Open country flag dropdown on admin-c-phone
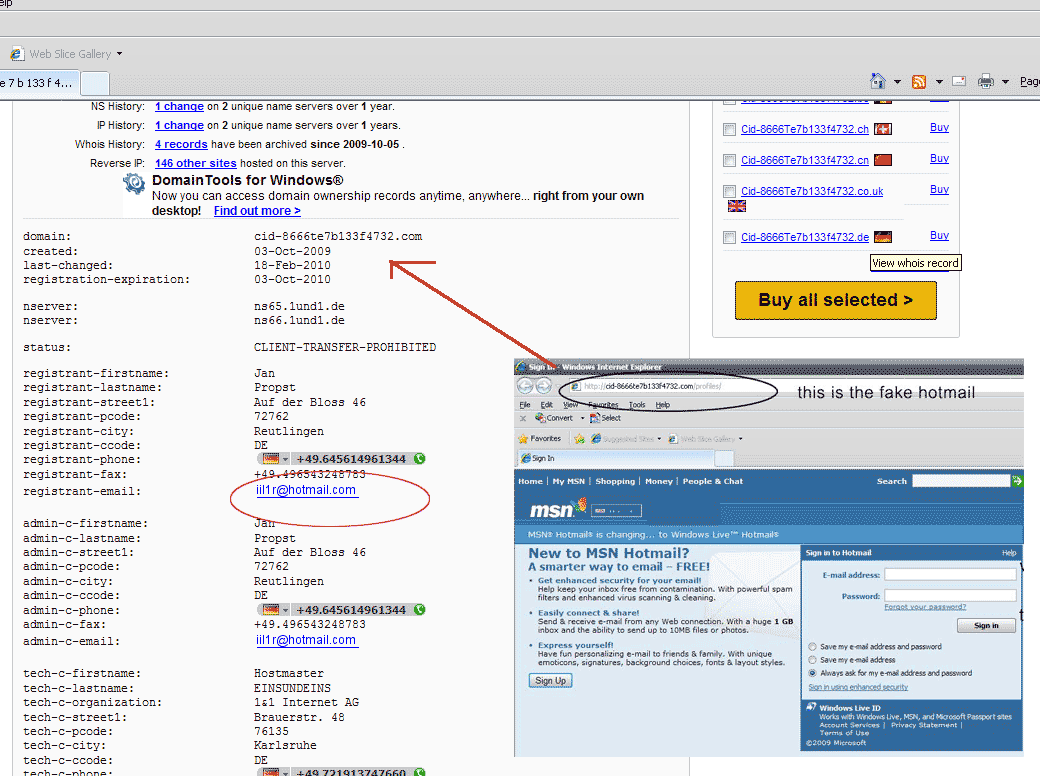The image size is (1040, 776). point(285,610)
